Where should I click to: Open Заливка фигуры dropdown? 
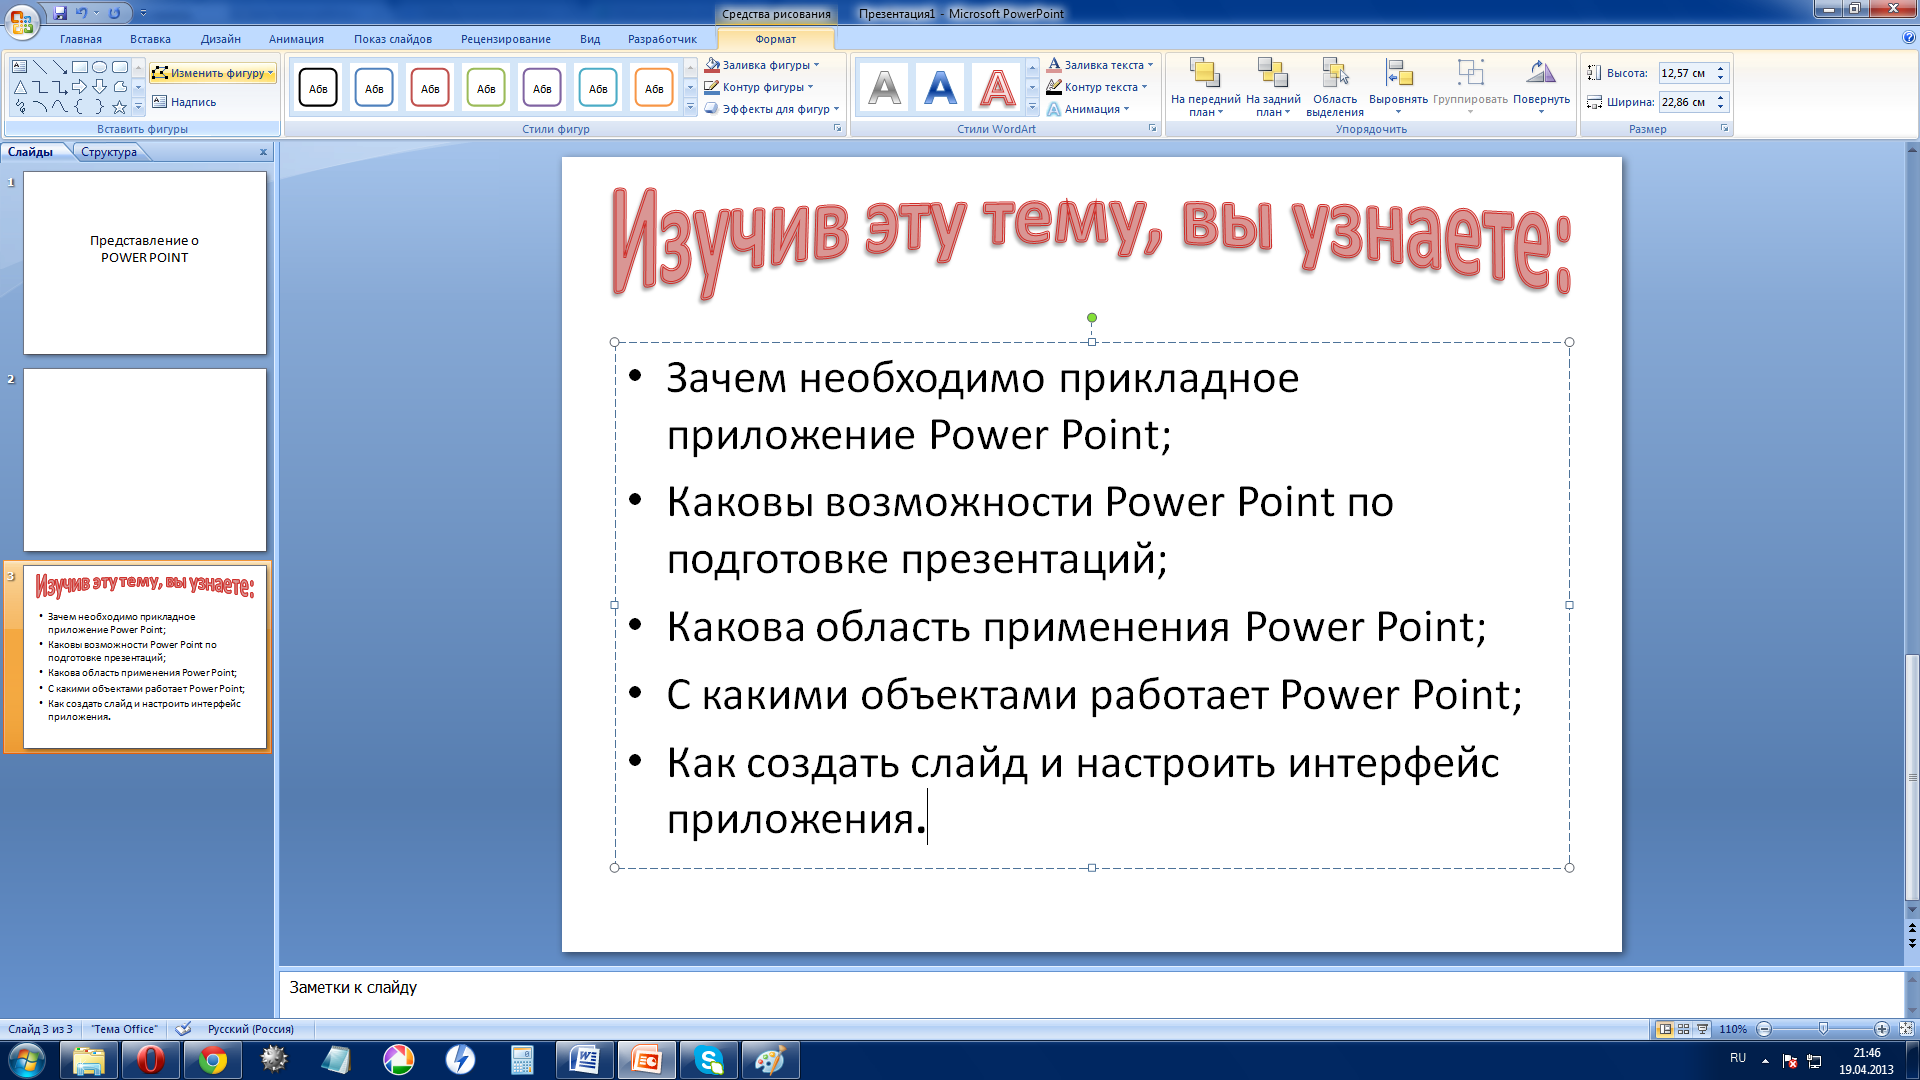coord(762,65)
